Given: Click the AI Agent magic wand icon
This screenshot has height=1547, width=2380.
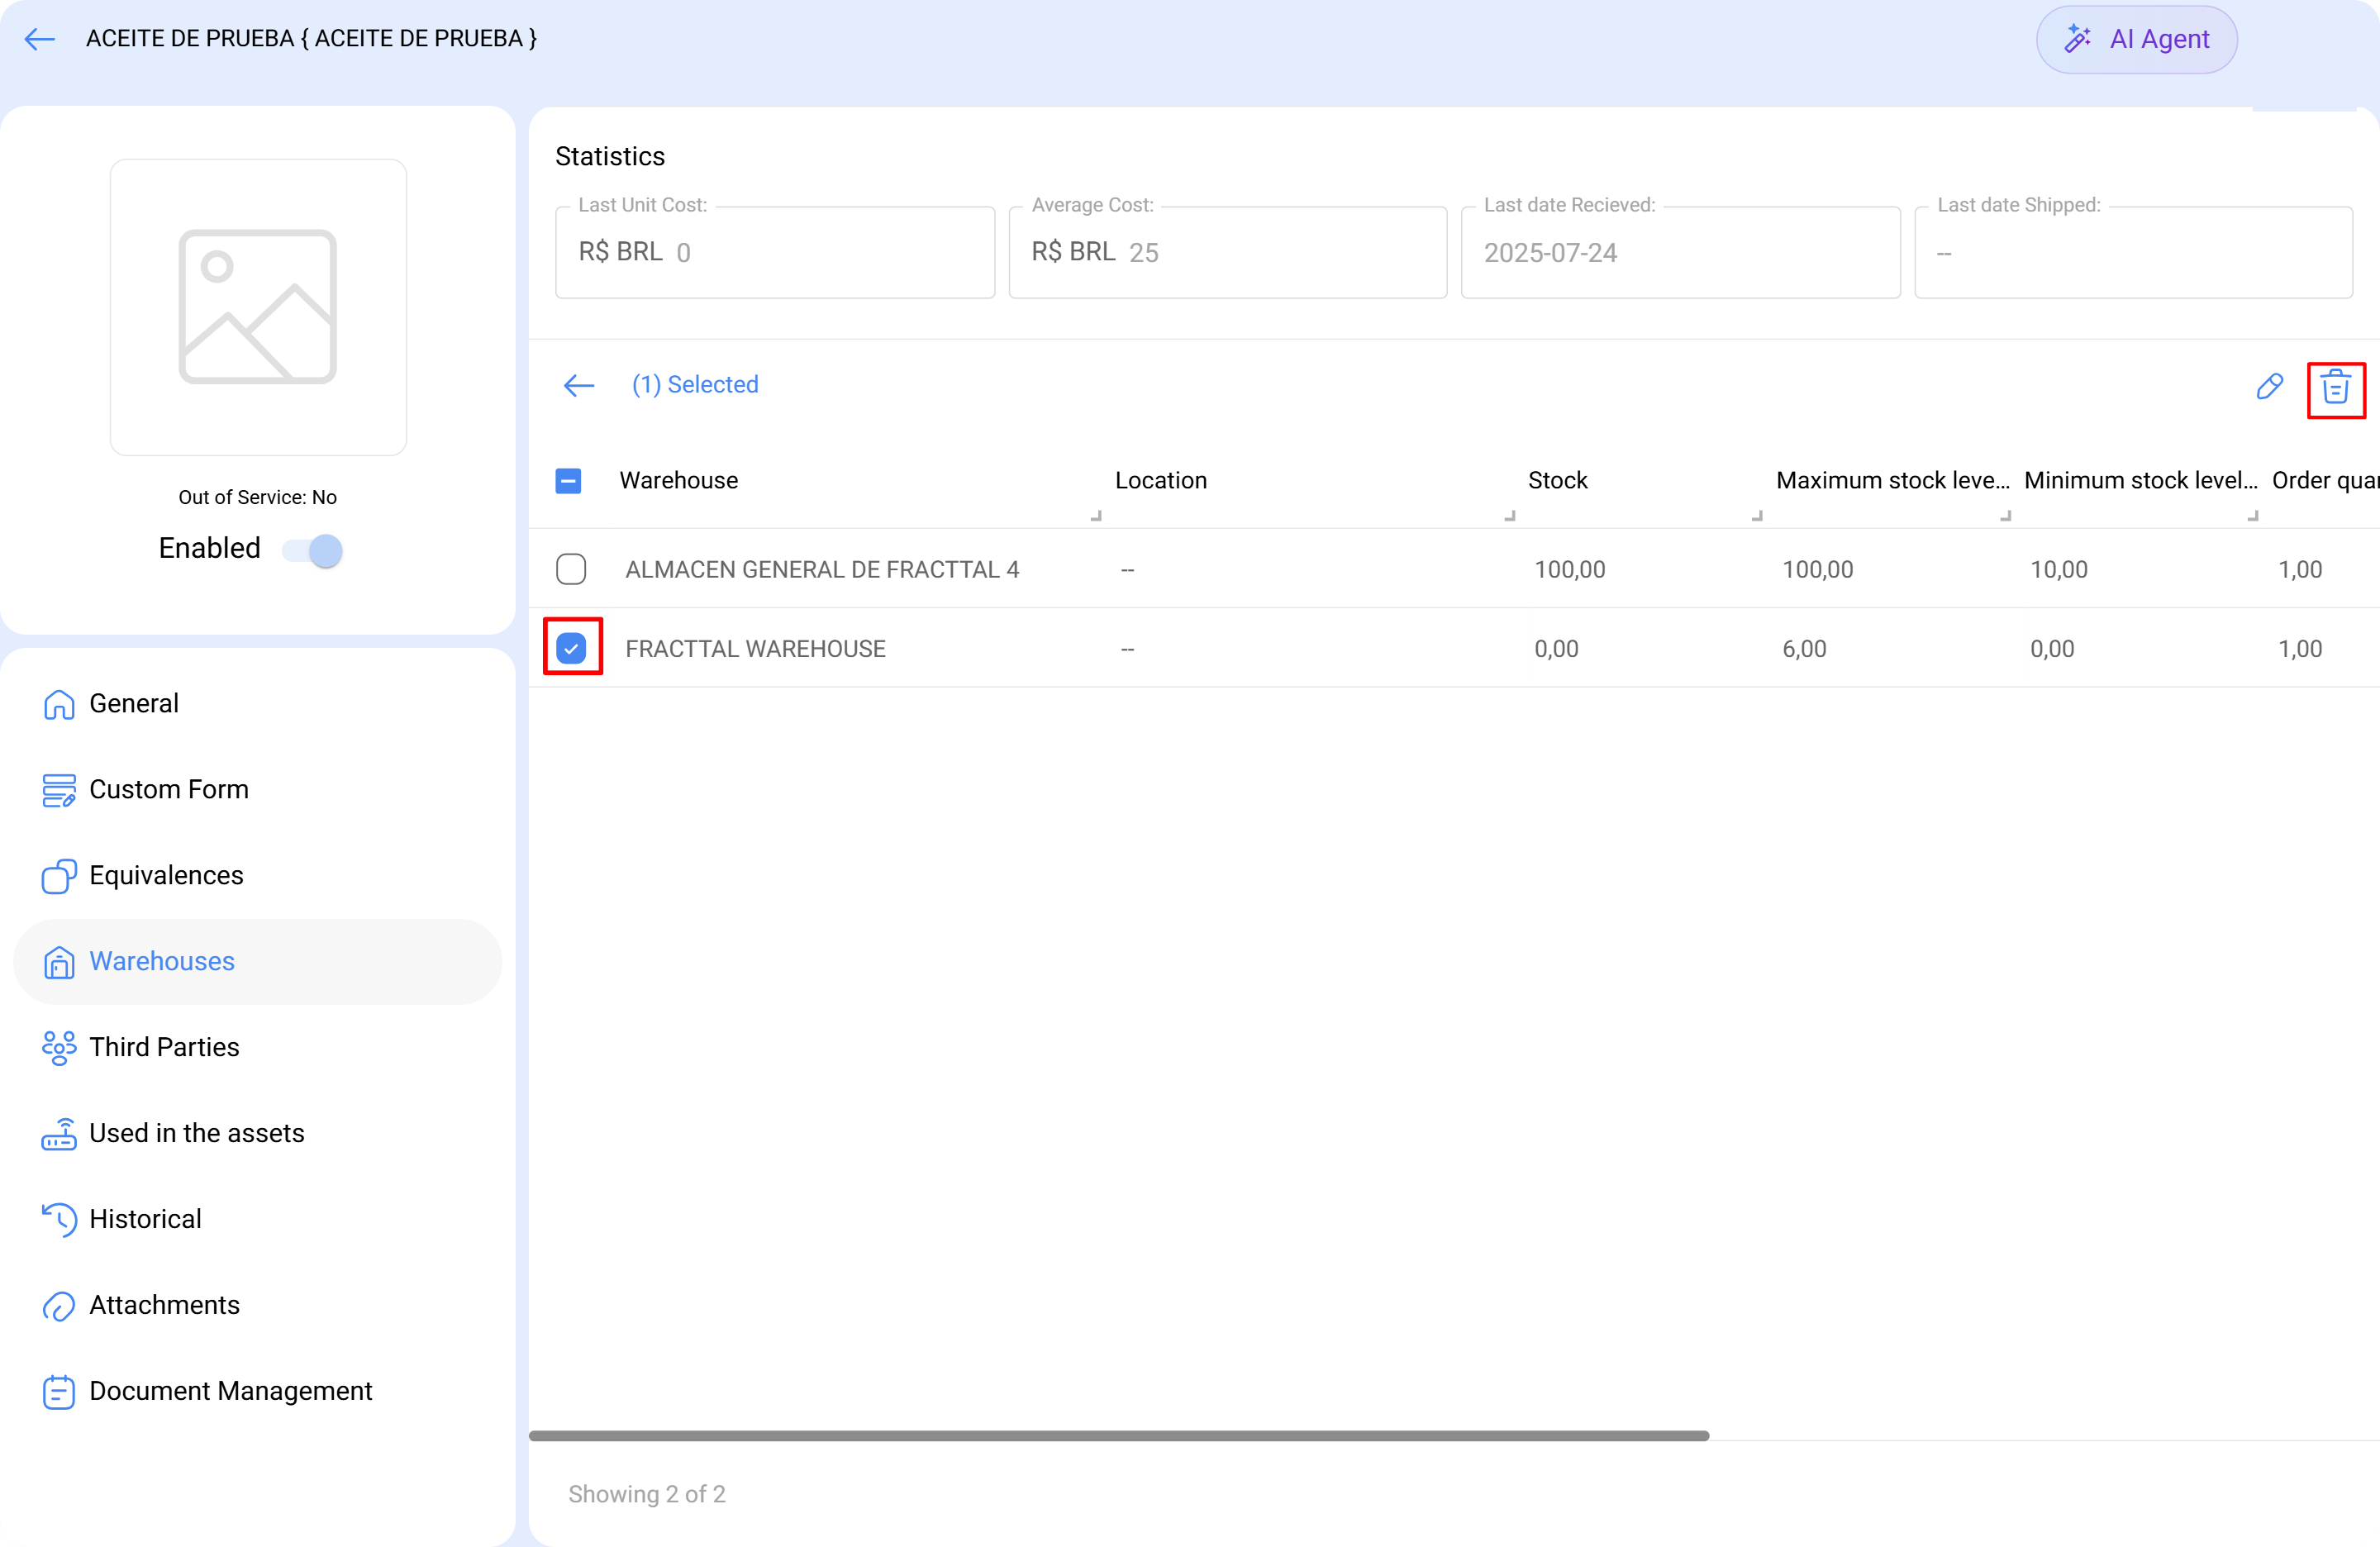Looking at the screenshot, I should point(2078,39).
